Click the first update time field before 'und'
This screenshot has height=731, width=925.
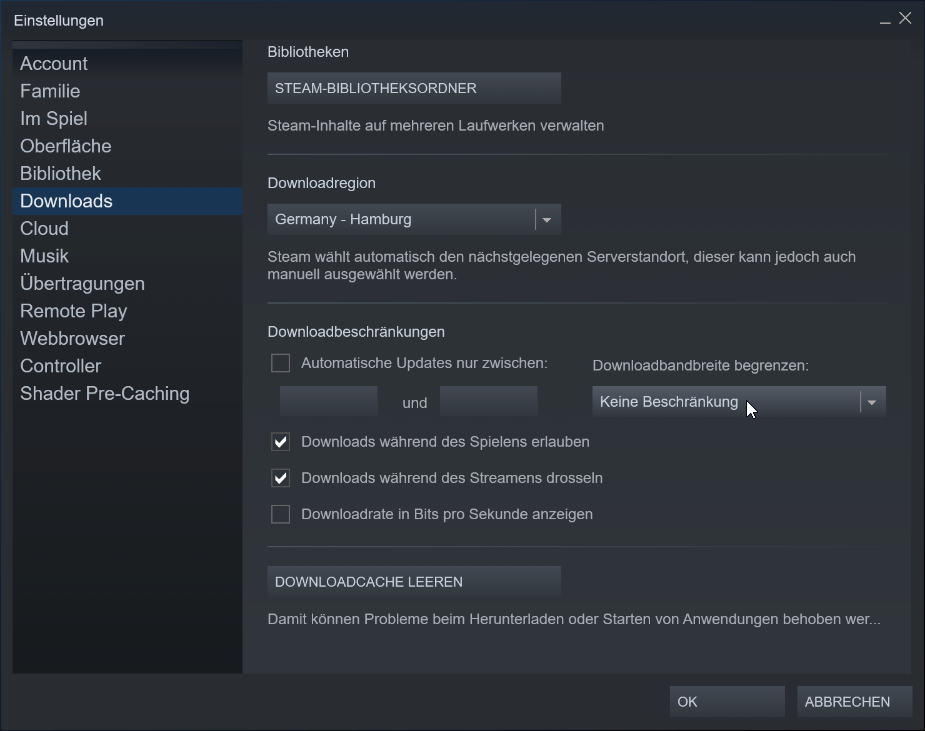click(x=329, y=402)
